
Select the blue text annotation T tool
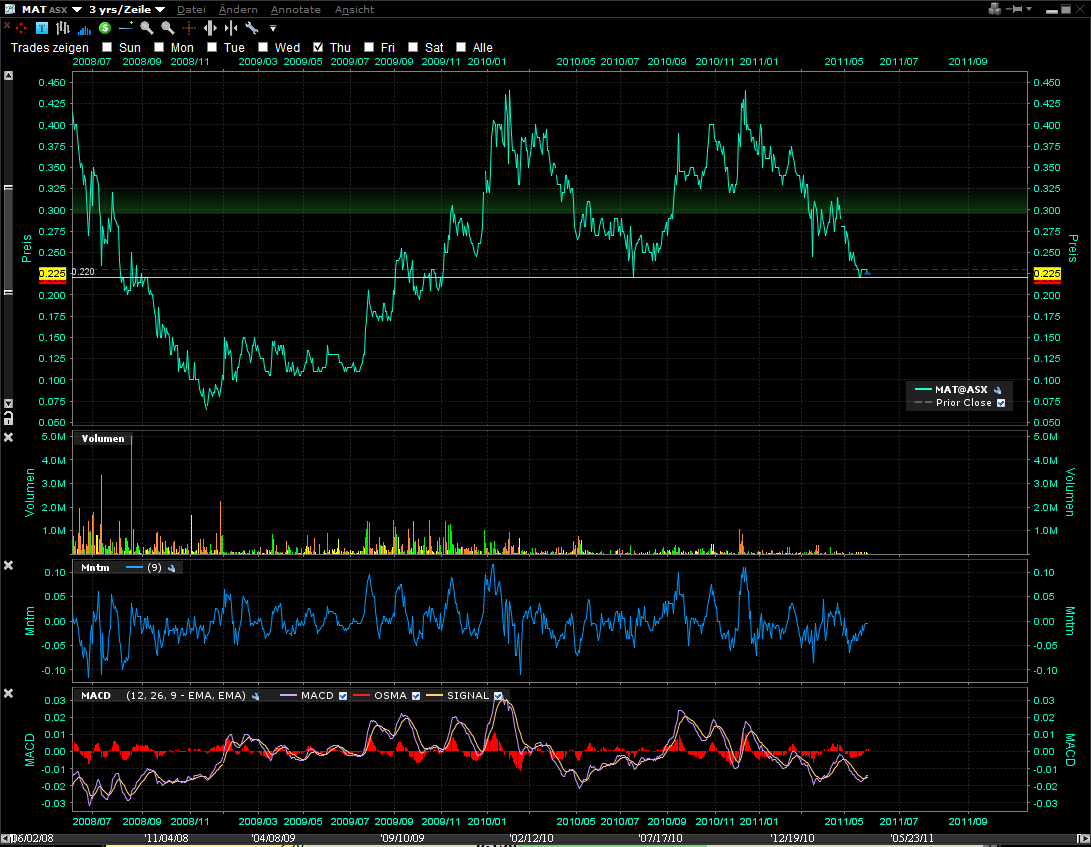[42, 28]
